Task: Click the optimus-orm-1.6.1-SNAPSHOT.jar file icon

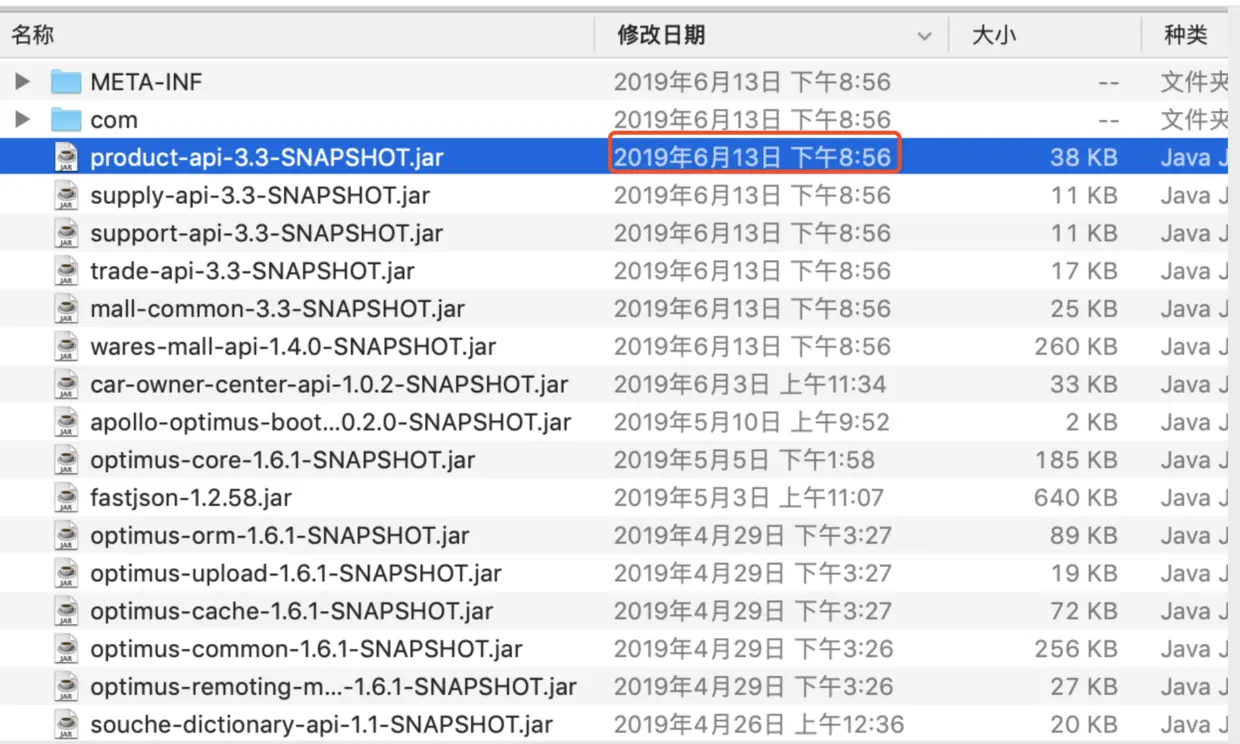Action: click(66, 536)
